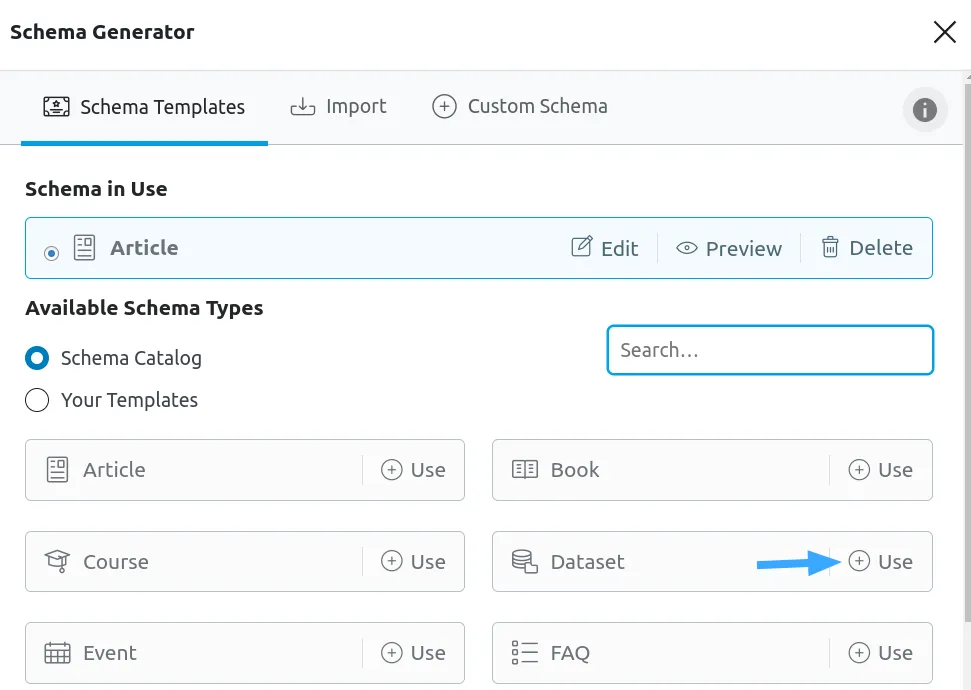The width and height of the screenshot is (971, 690).
Task: Click the Search field
Action: pos(769,350)
